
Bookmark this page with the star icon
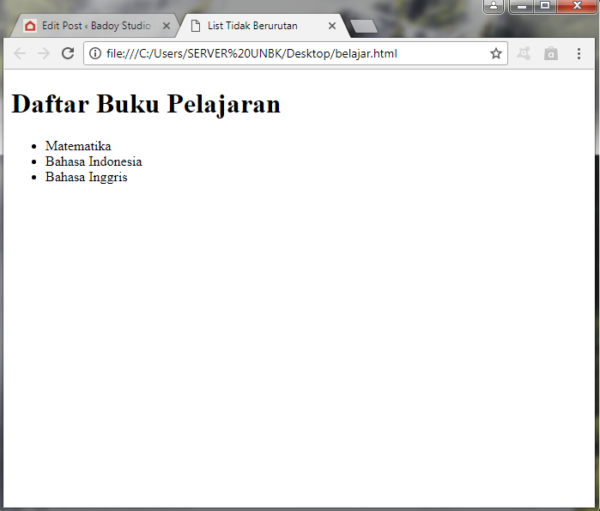[496, 53]
